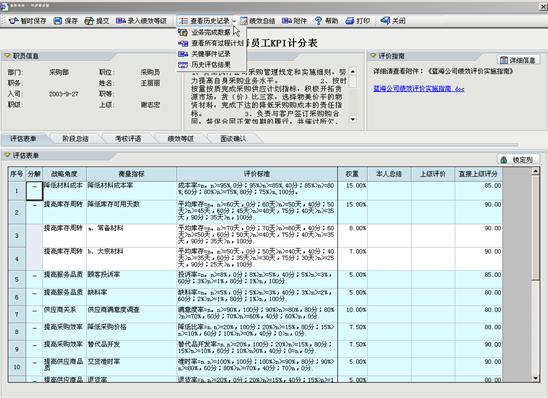Open the 蓝海公司绩效评价实施指南.doc link
The image size is (548, 398).
pos(419,89)
